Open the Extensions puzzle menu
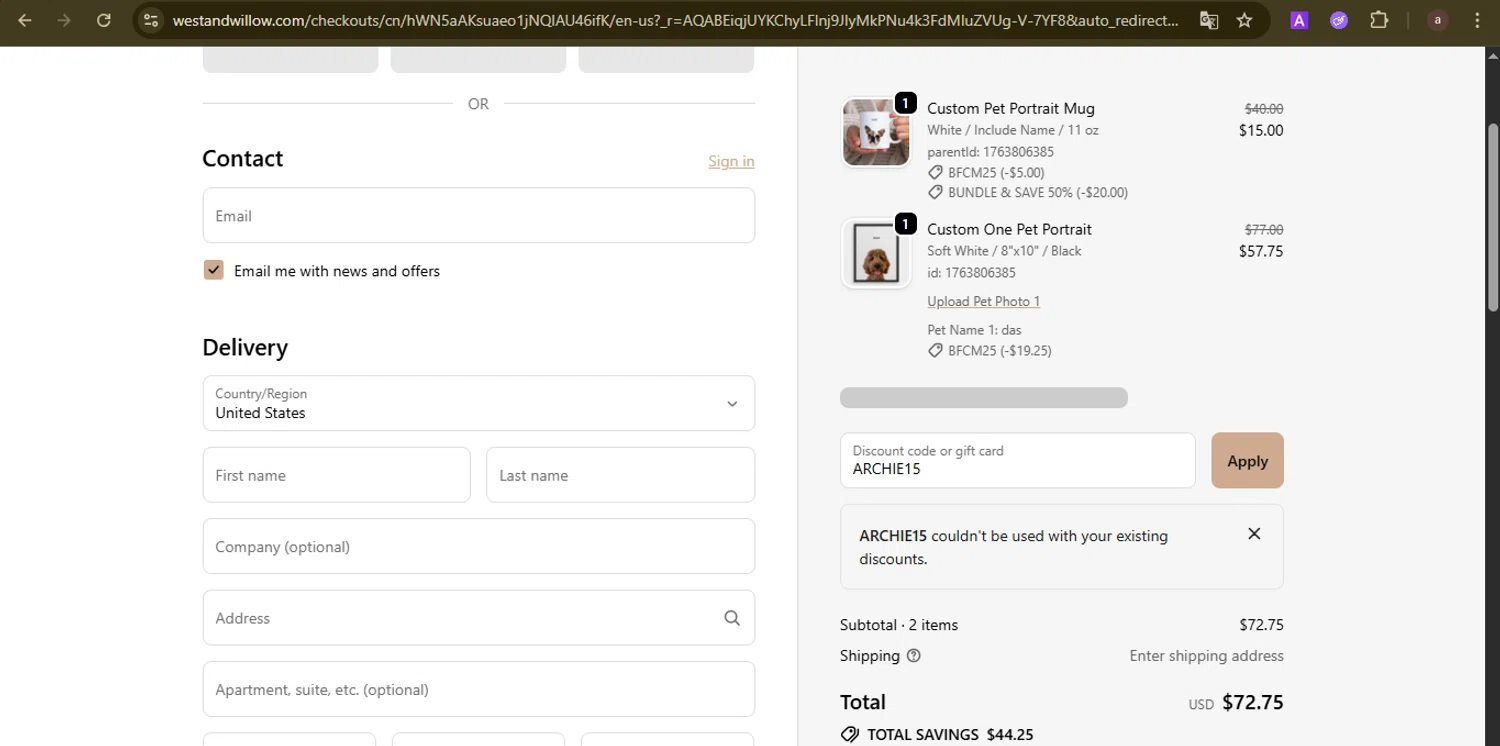Screen dimensions: 1500x746 1379,20
